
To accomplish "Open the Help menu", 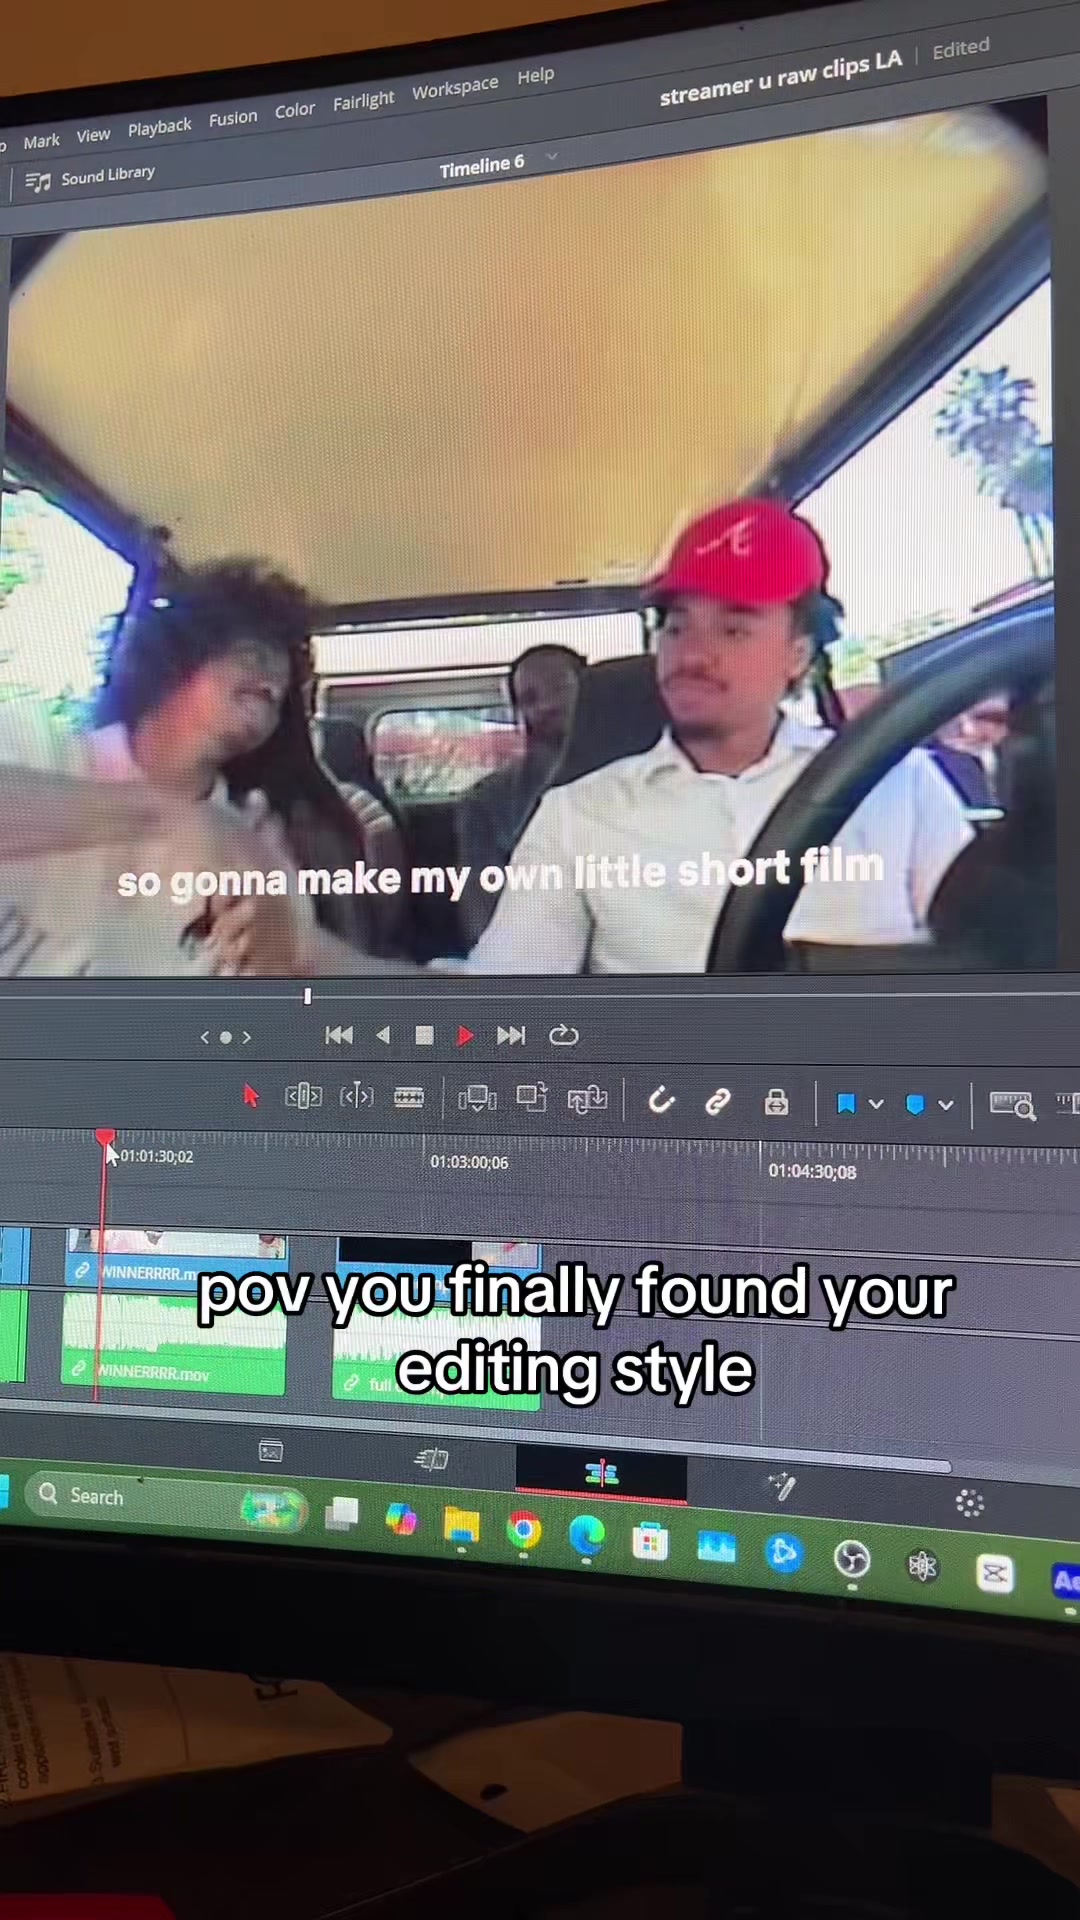I will [x=536, y=76].
